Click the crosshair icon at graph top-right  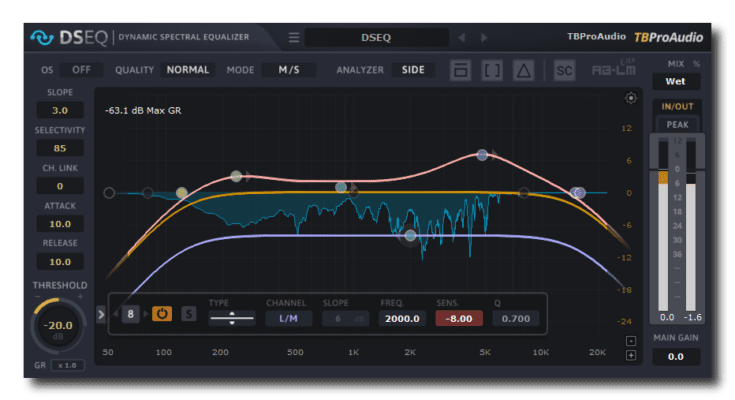click(630, 98)
